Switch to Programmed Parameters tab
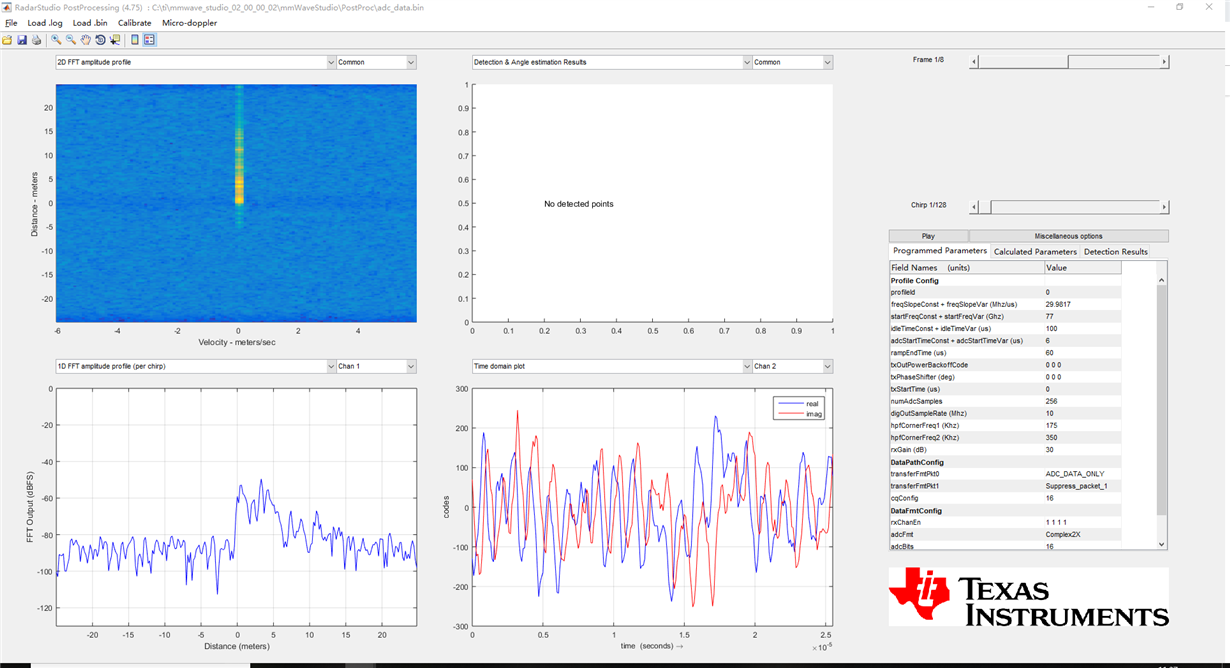This screenshot has width=1230, height=668. (940, 251)
